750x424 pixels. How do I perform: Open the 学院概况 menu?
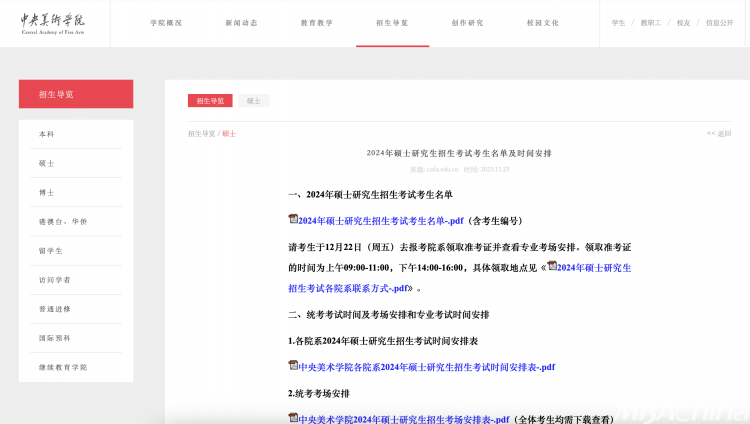click(x=166, y=23)
